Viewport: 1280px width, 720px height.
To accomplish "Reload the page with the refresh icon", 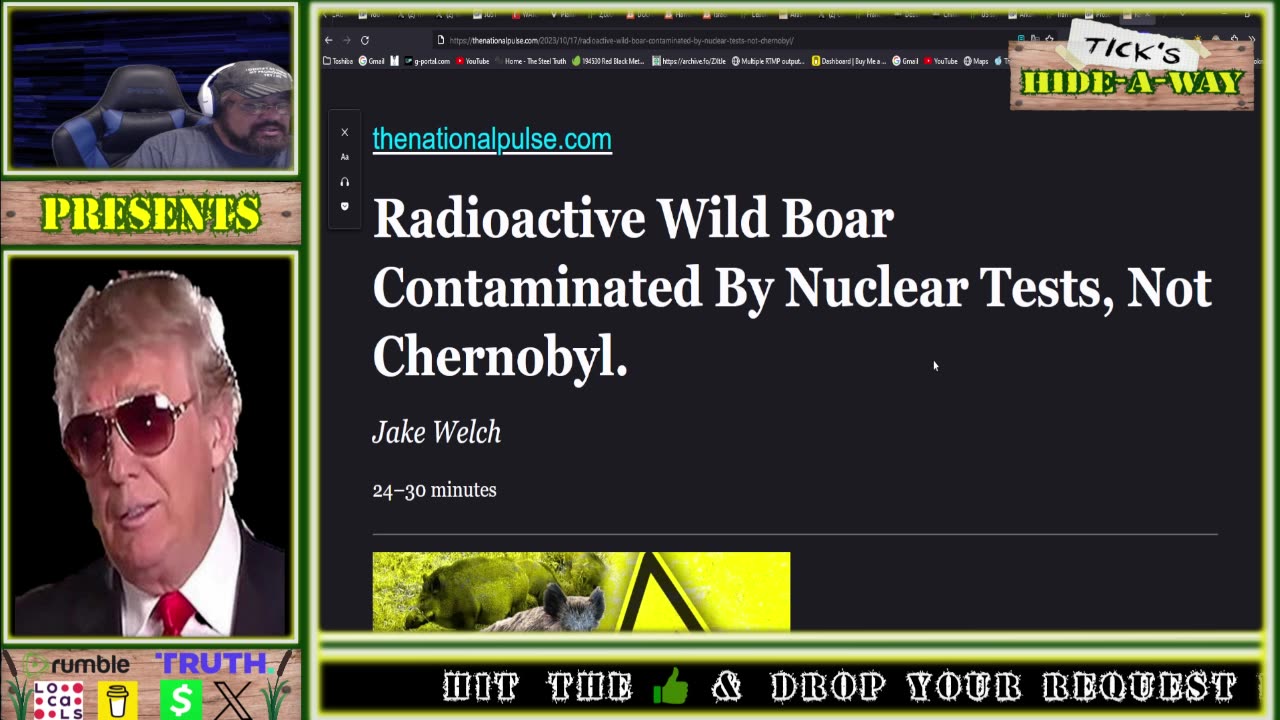I will (365, 40).
